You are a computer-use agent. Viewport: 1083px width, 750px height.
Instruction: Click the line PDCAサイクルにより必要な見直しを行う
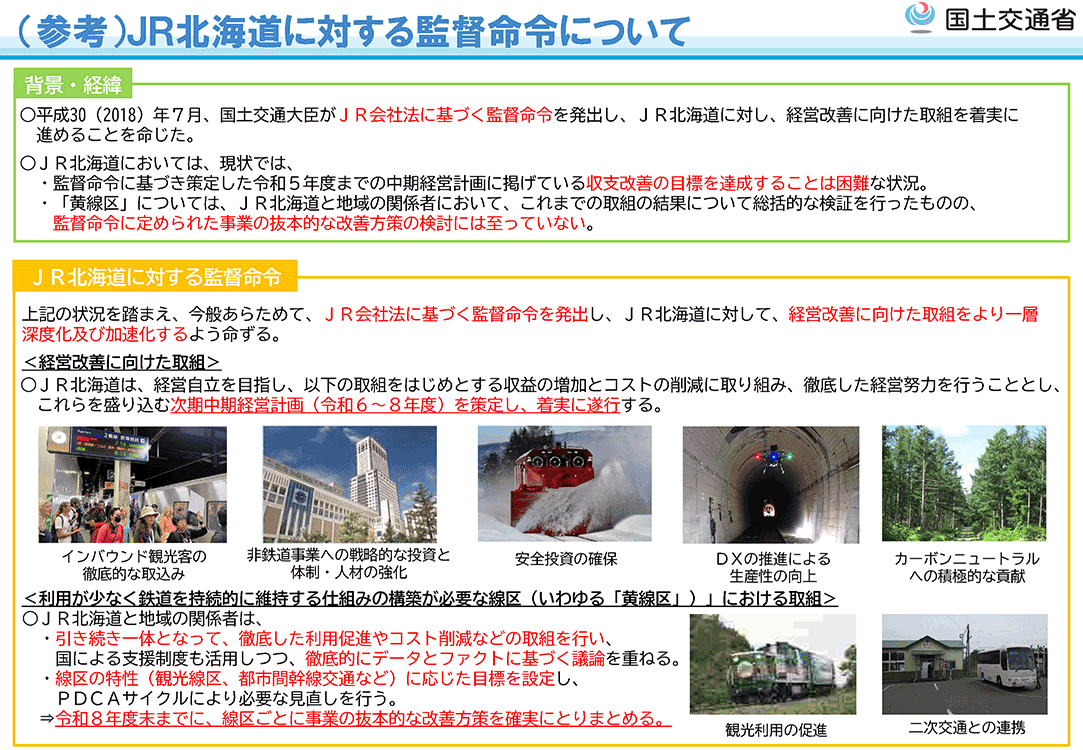point(227,698)
